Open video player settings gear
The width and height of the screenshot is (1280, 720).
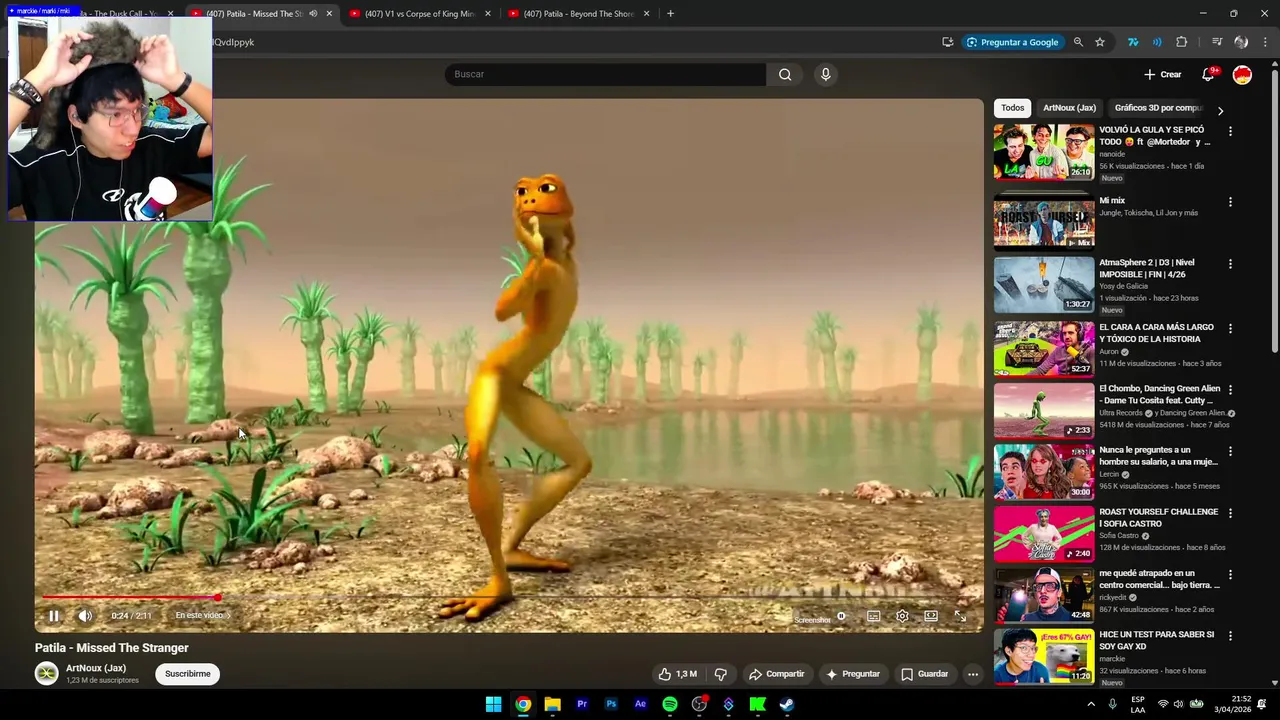pyautogui.click(x=902, y=616)
